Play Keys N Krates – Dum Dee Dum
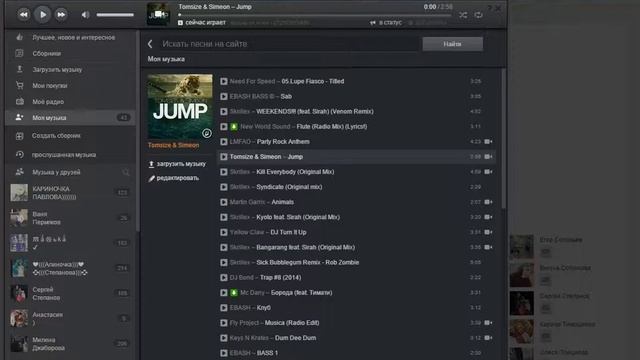This screenshot has width=640, height=360. point(224,338)
